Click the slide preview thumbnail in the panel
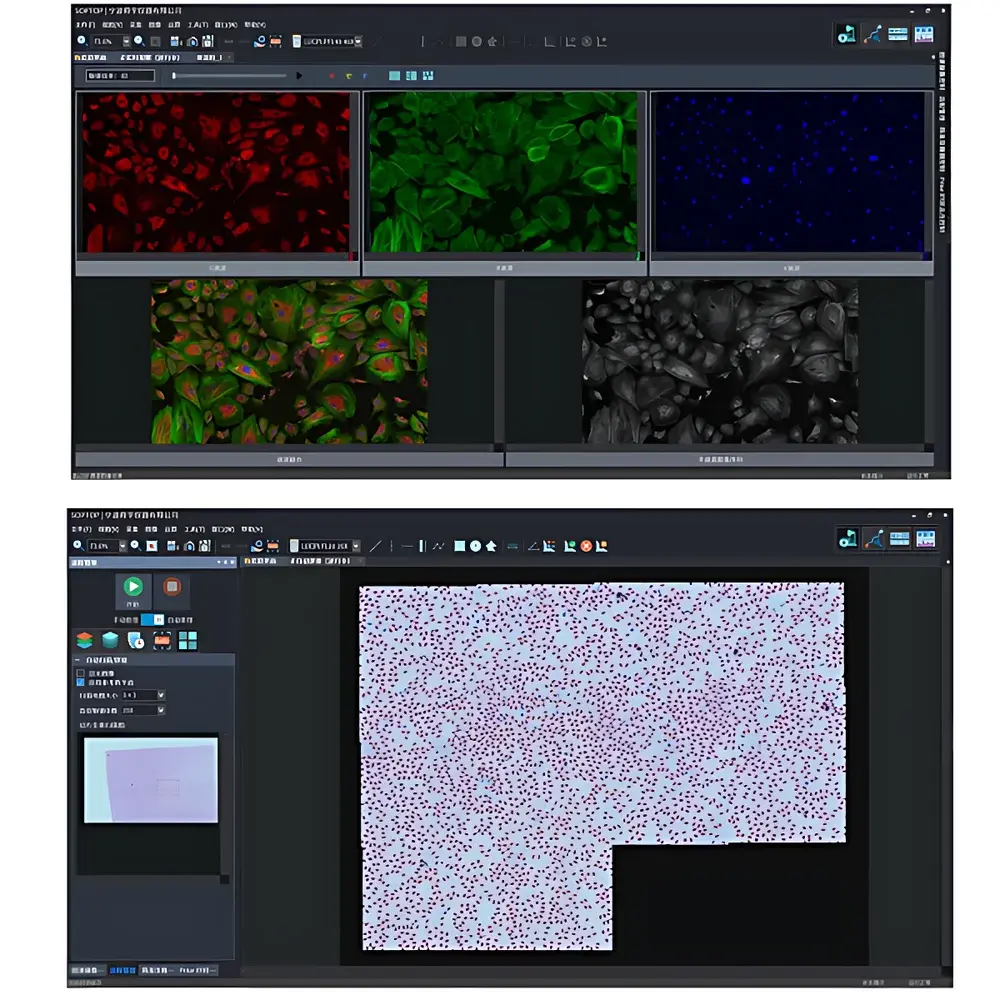The image size is (1000, 1000). coord(150,780)
